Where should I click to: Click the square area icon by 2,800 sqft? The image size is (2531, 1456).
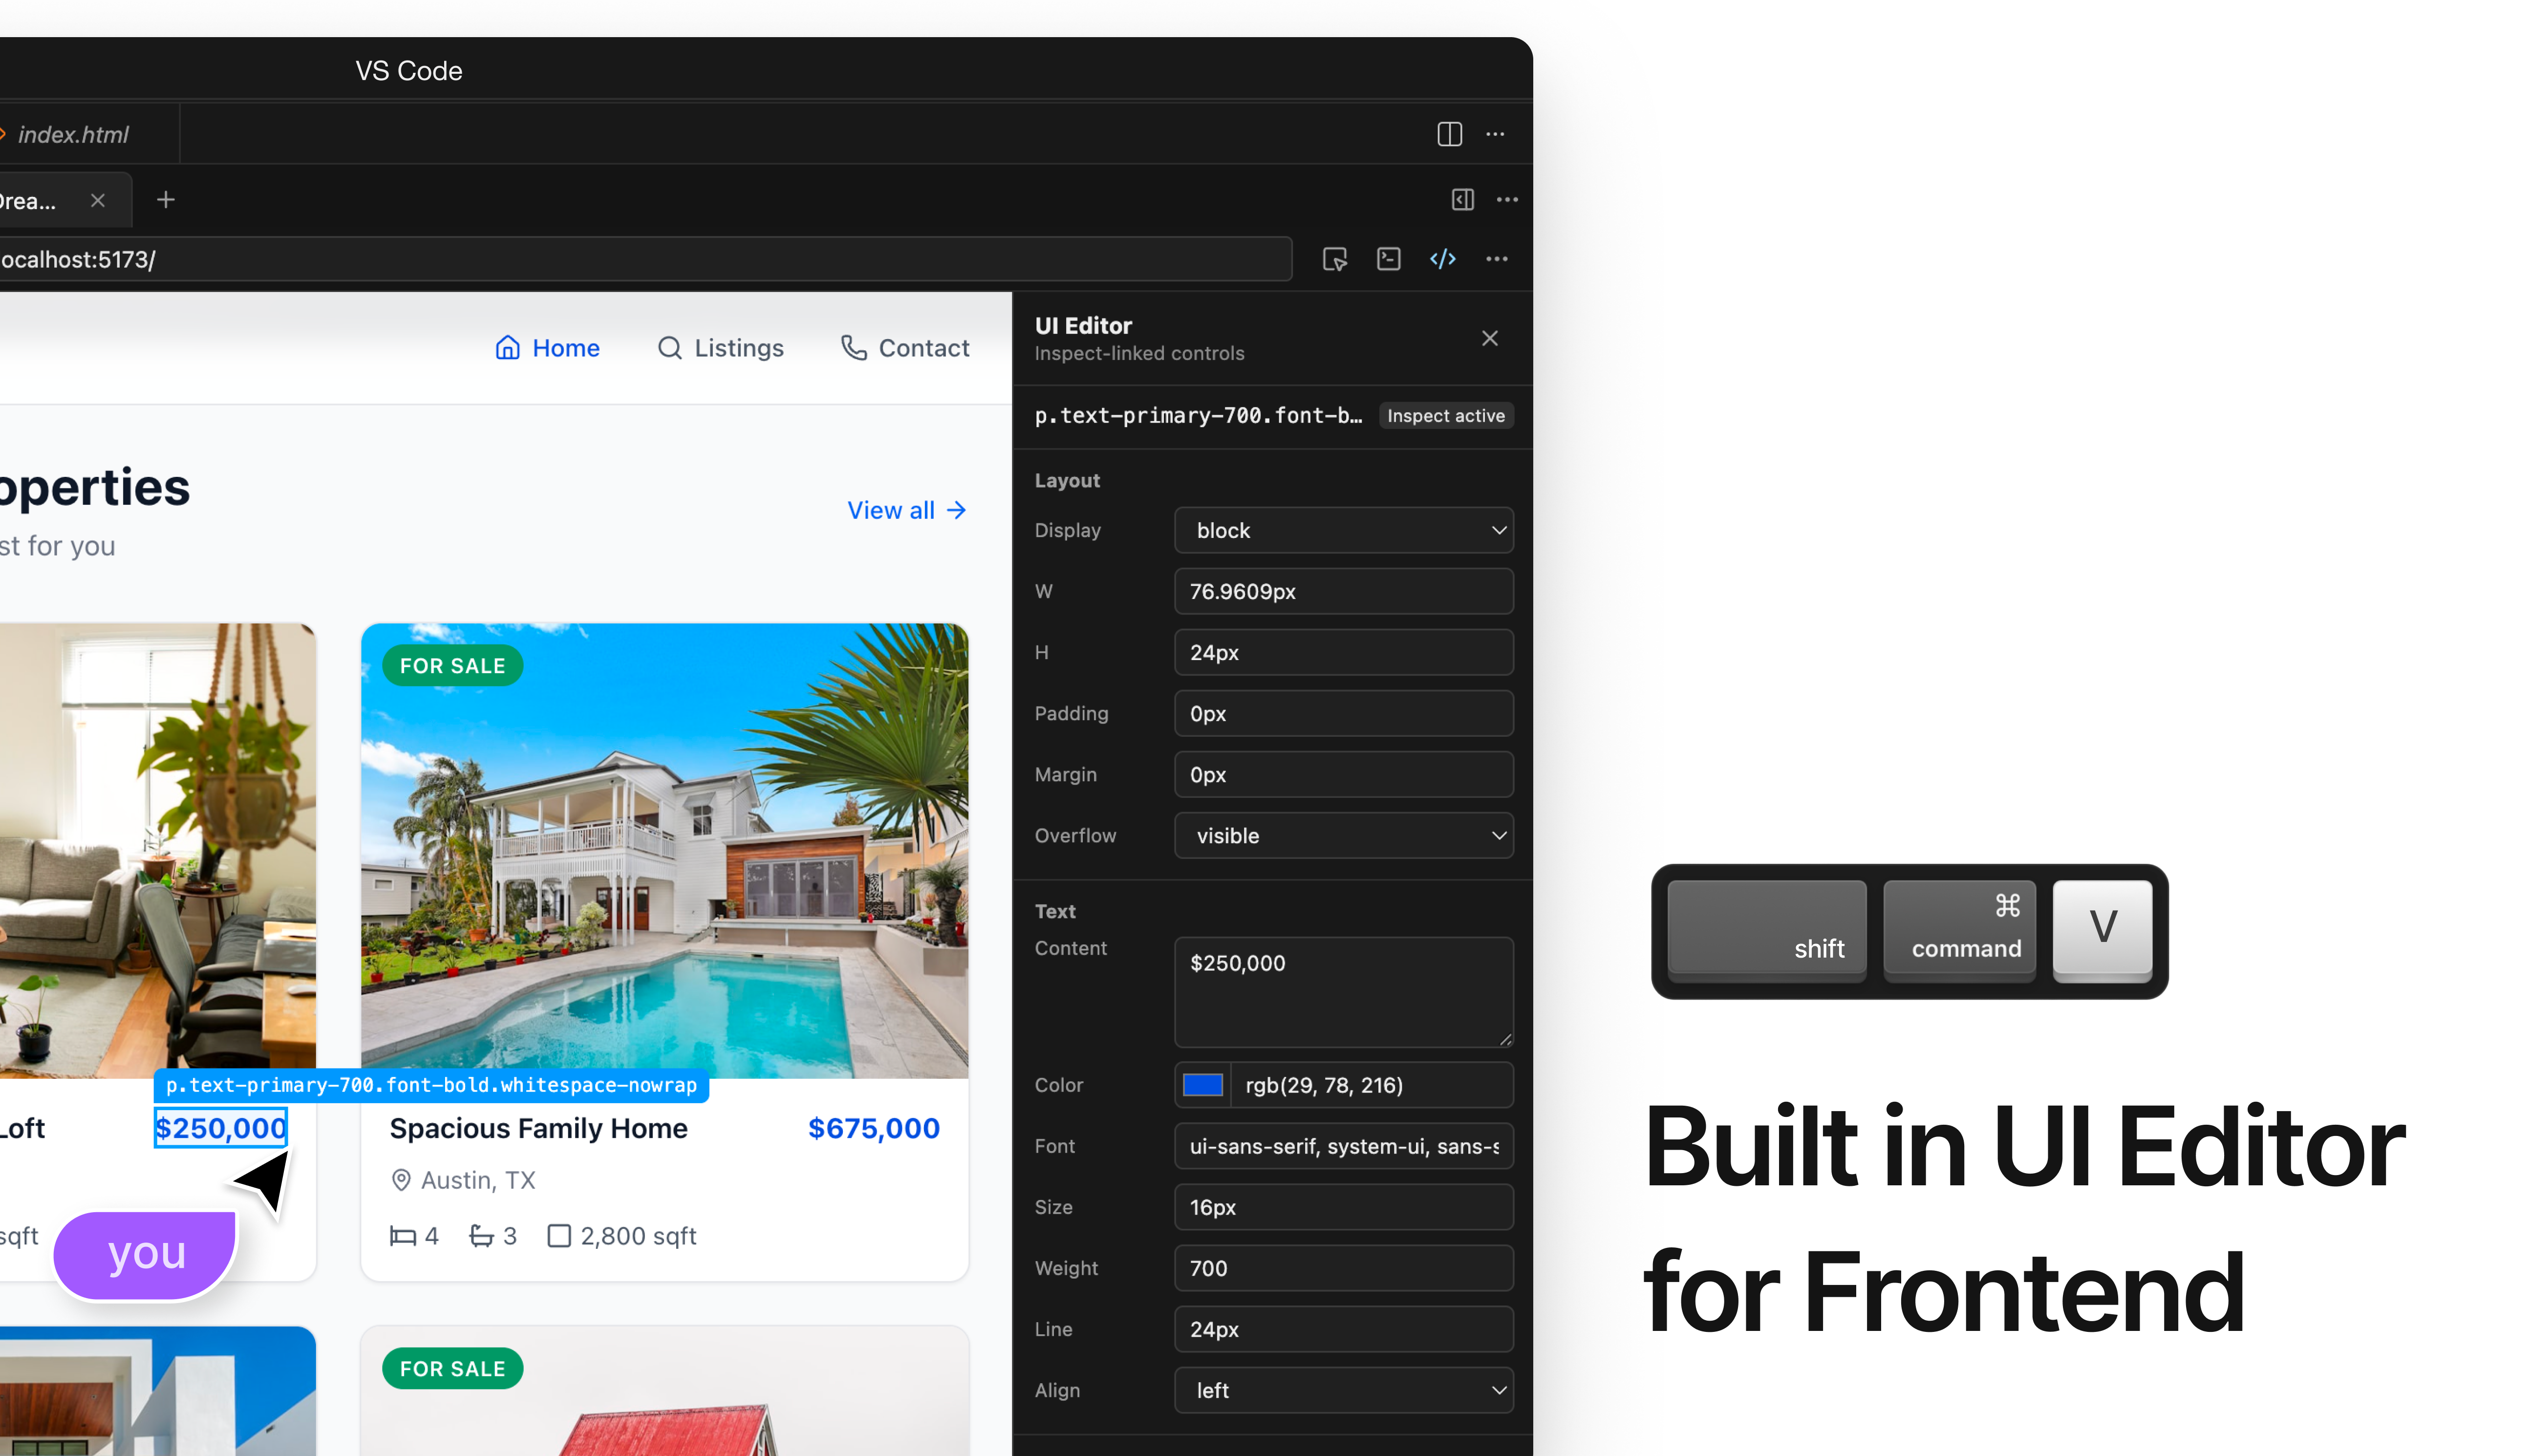(x=559, y=1236)
